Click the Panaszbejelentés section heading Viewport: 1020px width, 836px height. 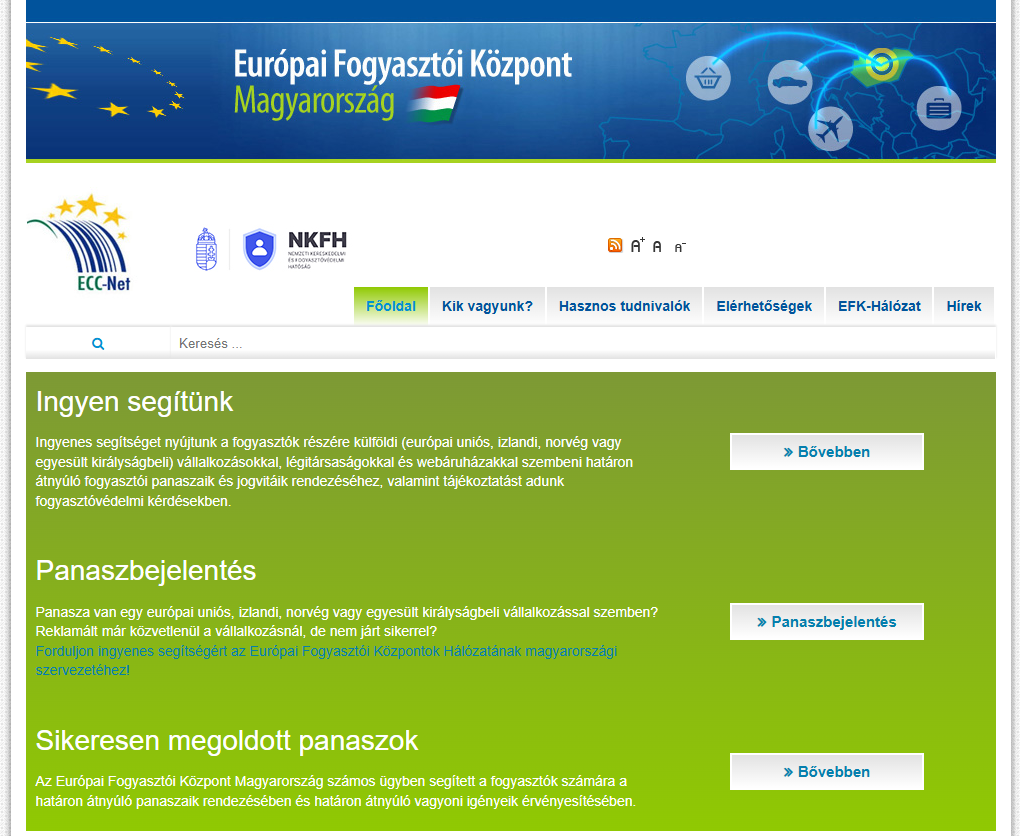pos(146,571)
